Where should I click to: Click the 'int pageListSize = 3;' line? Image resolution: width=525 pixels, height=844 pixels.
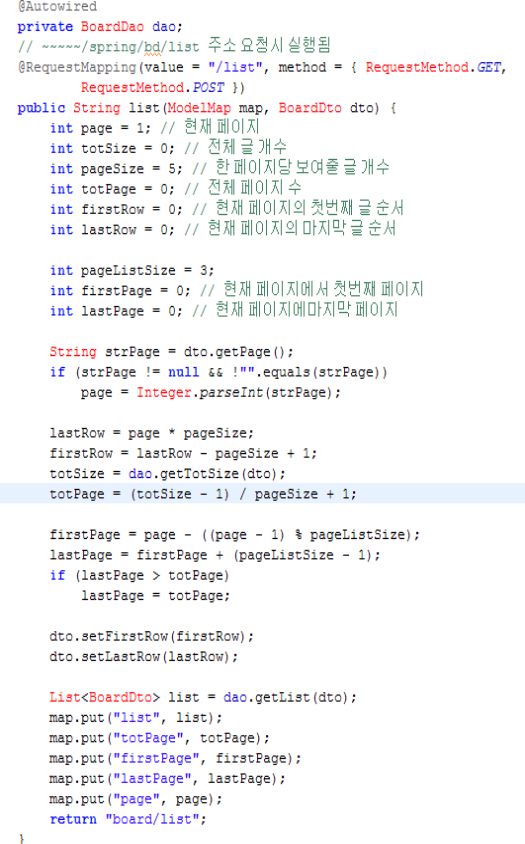click(132, 270)
